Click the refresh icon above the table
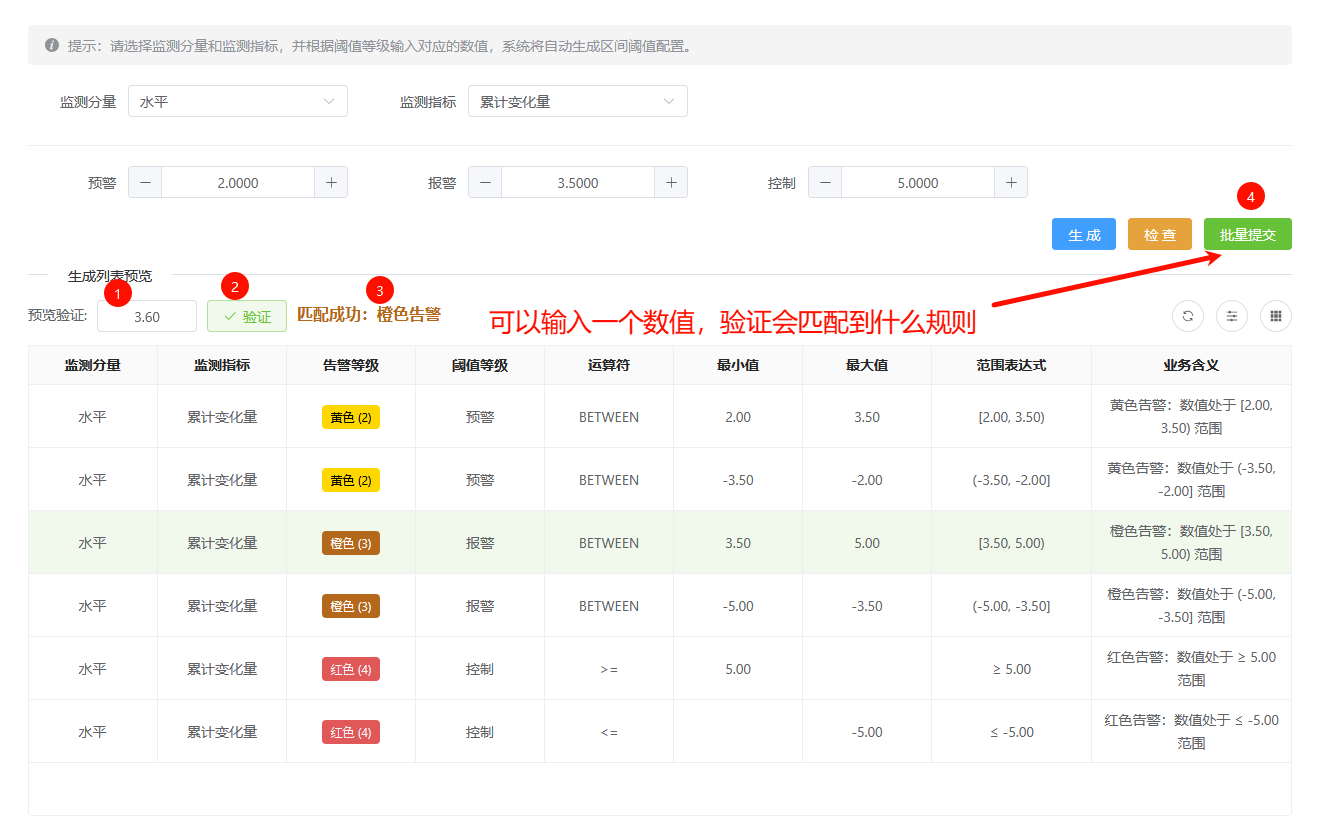This screenshot has width=1325, height=835. click(x=1187, y=316)
